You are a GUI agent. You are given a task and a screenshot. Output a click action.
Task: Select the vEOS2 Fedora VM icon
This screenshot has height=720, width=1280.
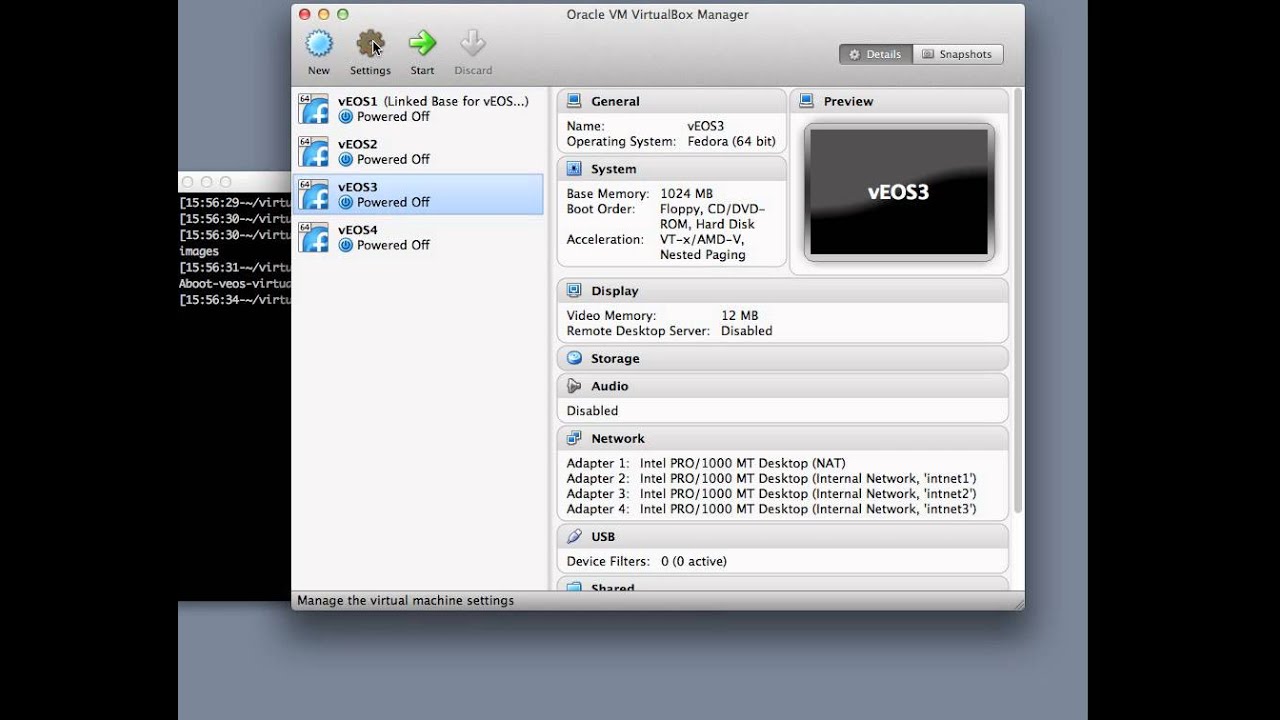pos(314,152)
